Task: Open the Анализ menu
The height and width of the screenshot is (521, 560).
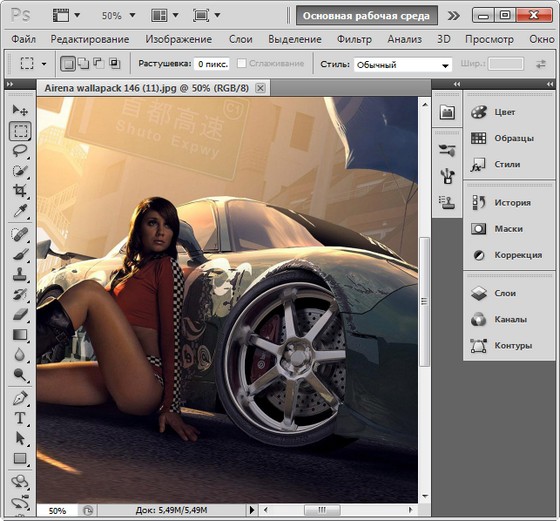Action: (405, 39)
